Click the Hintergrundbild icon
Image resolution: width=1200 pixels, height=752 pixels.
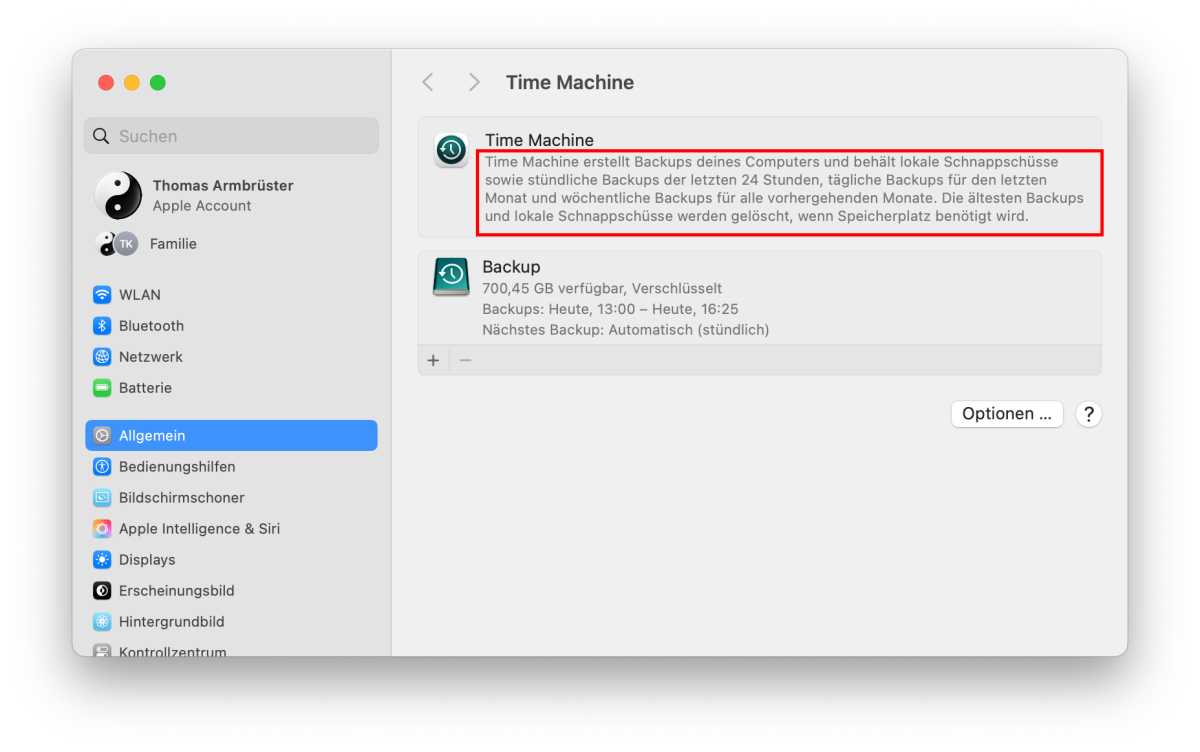click(x=102, y=622)
